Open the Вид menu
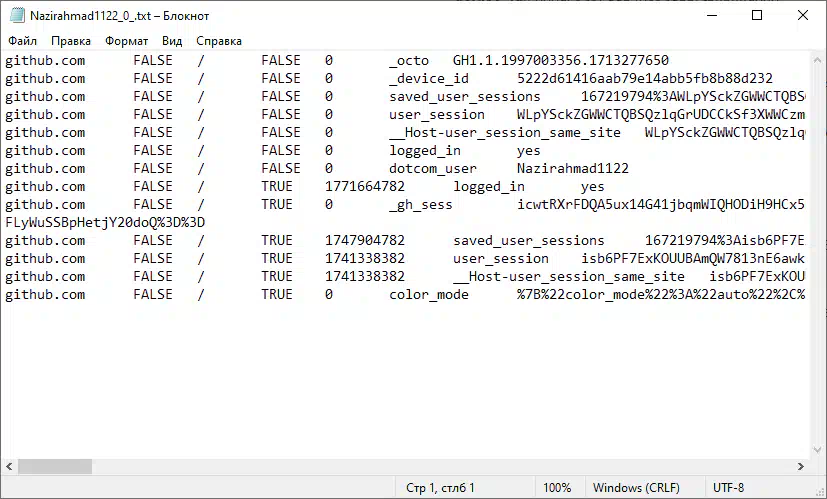 pos(172,41)
